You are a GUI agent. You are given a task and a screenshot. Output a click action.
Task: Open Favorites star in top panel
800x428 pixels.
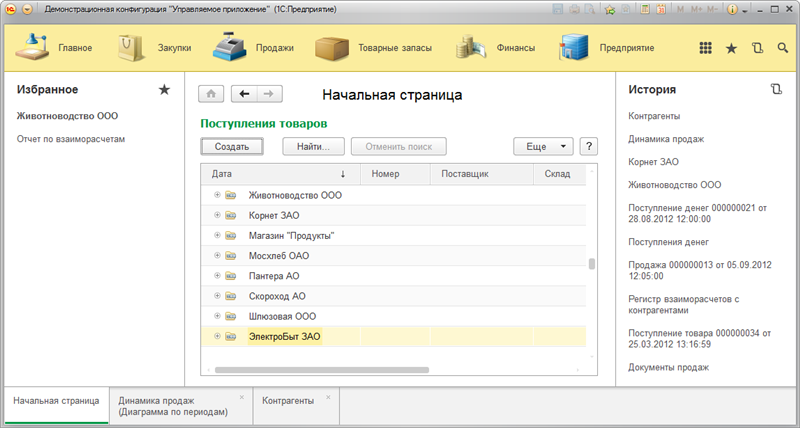[731, 48]
